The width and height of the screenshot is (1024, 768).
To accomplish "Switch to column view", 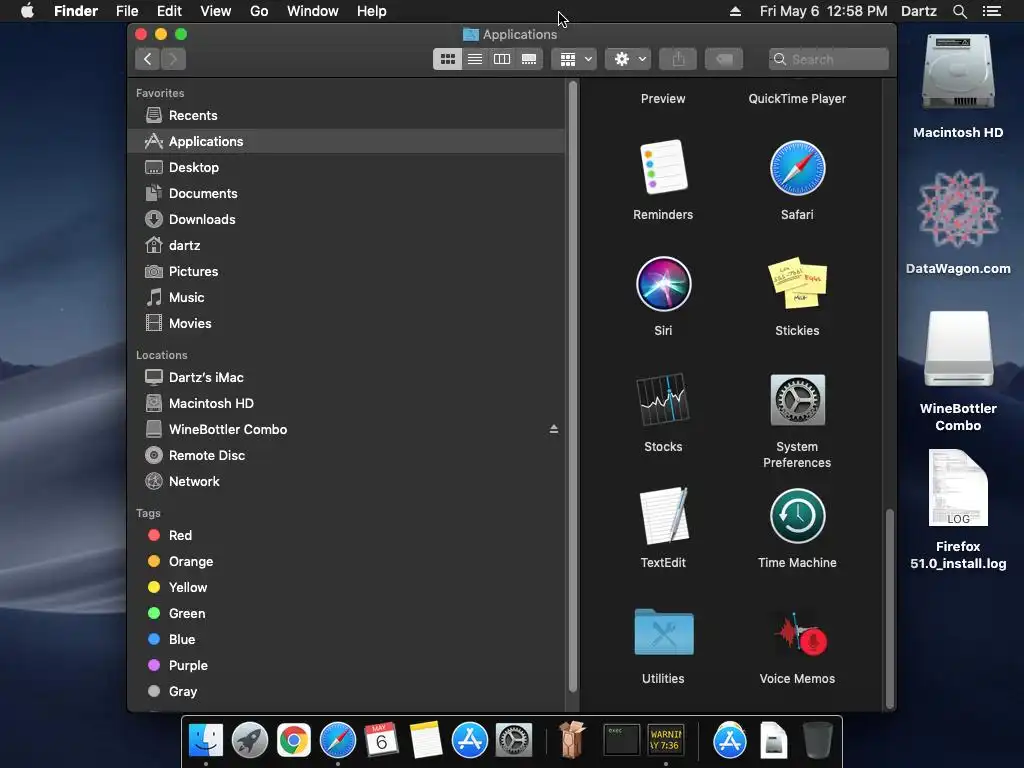I will pyautogui.click(x=502, y=59).
